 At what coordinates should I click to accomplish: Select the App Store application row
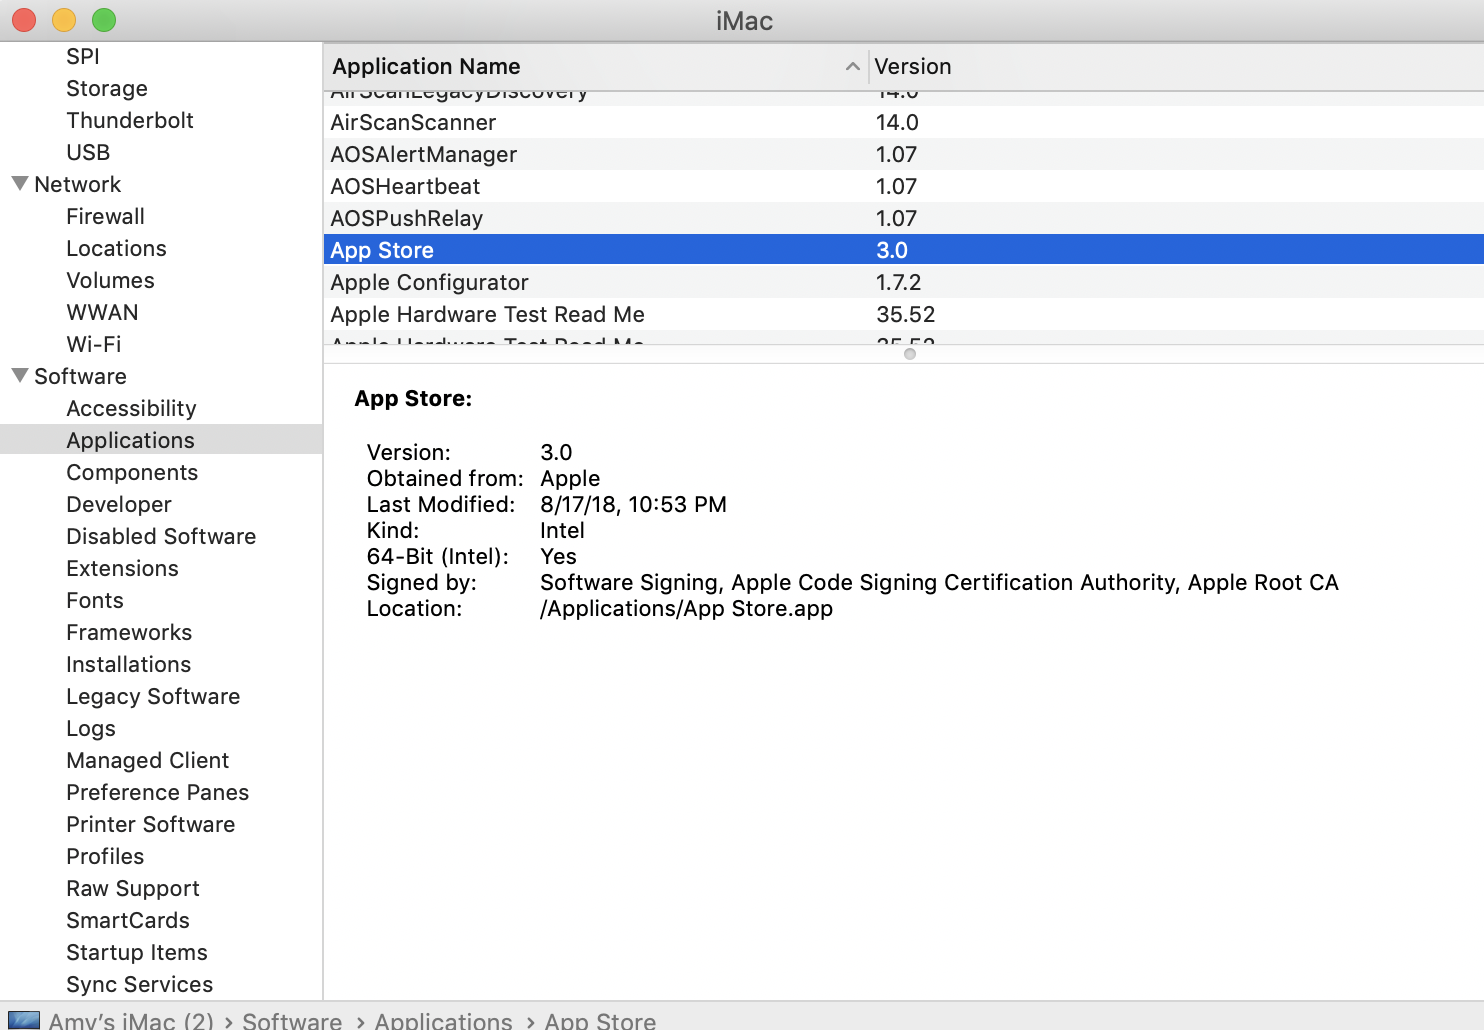[x=904, y=250]
